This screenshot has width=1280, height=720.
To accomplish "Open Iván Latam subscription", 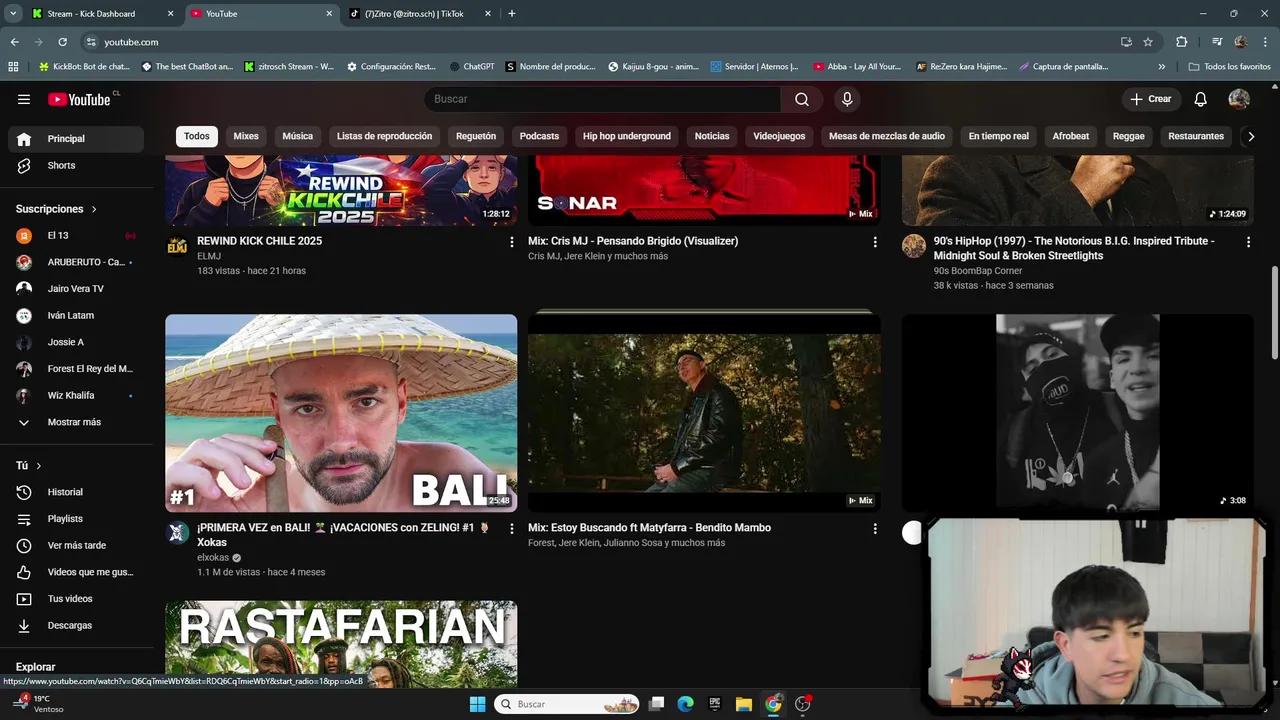I will coord(76,315).
